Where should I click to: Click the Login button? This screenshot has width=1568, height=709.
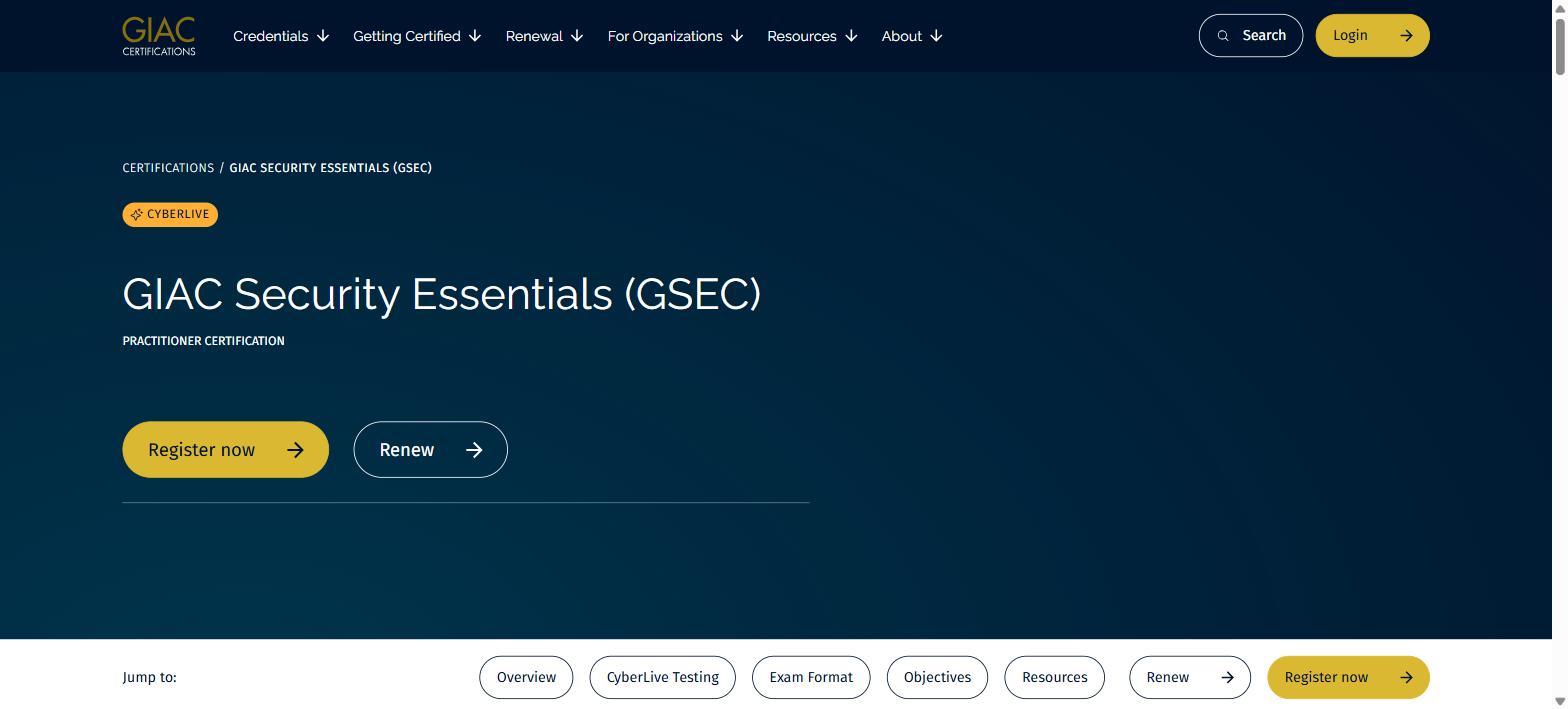click(1372, 35)
